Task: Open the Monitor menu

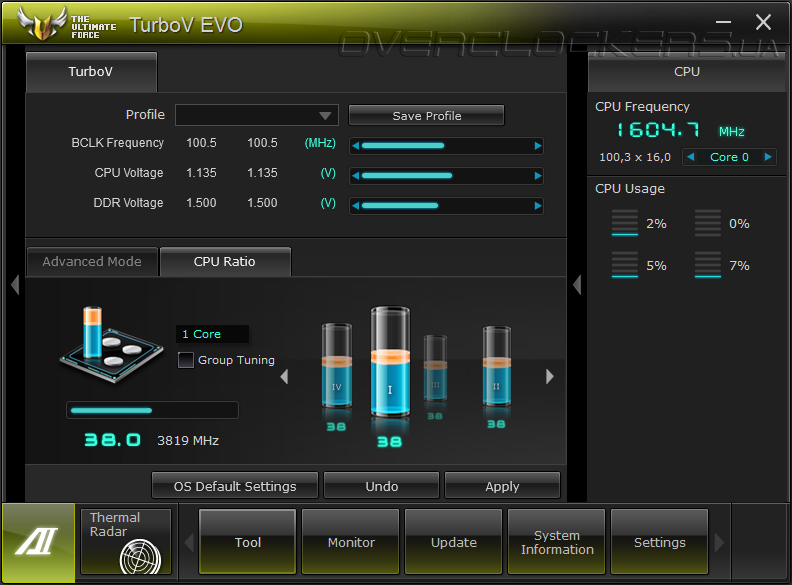Action: tap(351, 542)
